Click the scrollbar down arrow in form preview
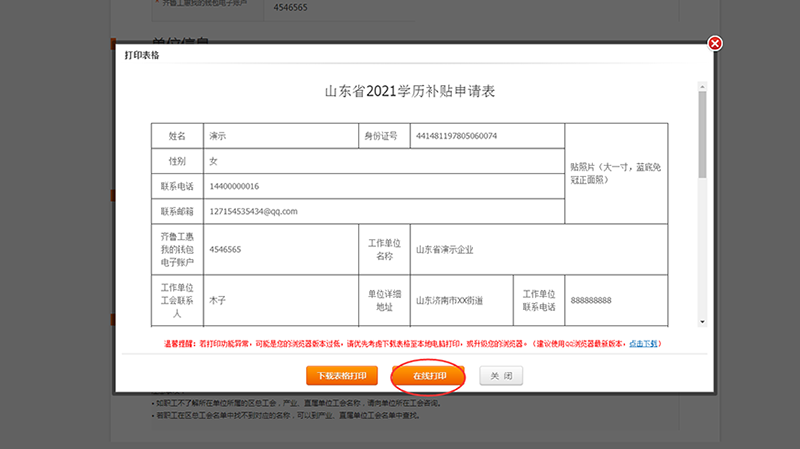800x449 pixels. (x=703, y=322)
